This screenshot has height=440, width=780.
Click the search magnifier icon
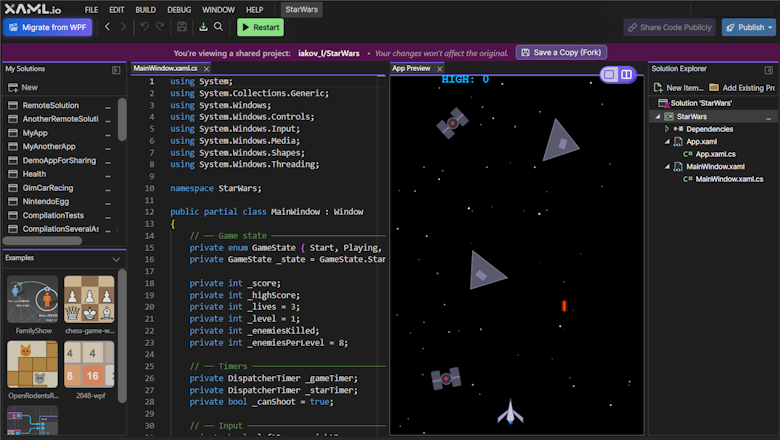(218, 27)
